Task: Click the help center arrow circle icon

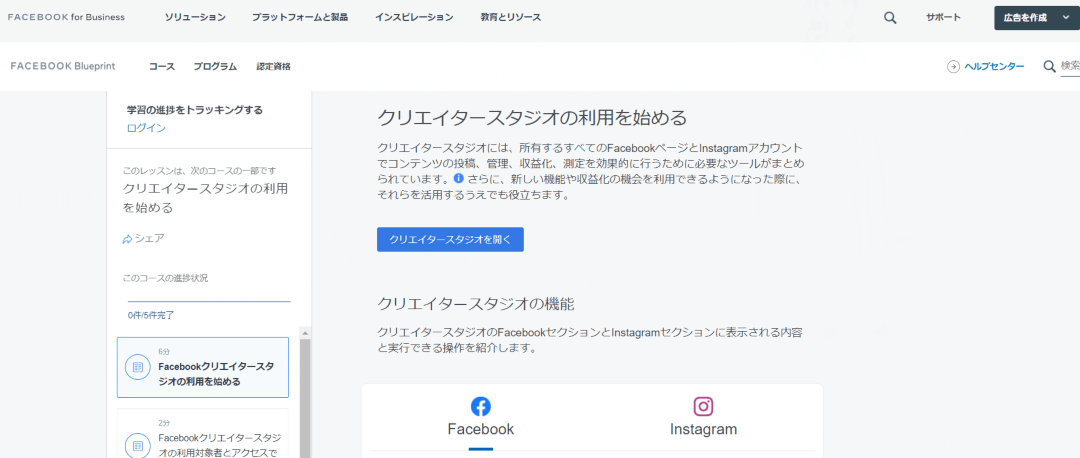Action: click(x=953, y=67)
